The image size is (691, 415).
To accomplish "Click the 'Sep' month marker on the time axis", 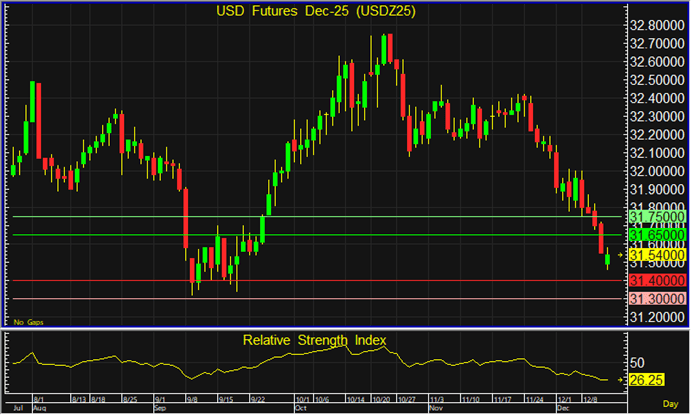I will [x=160, y=409].
